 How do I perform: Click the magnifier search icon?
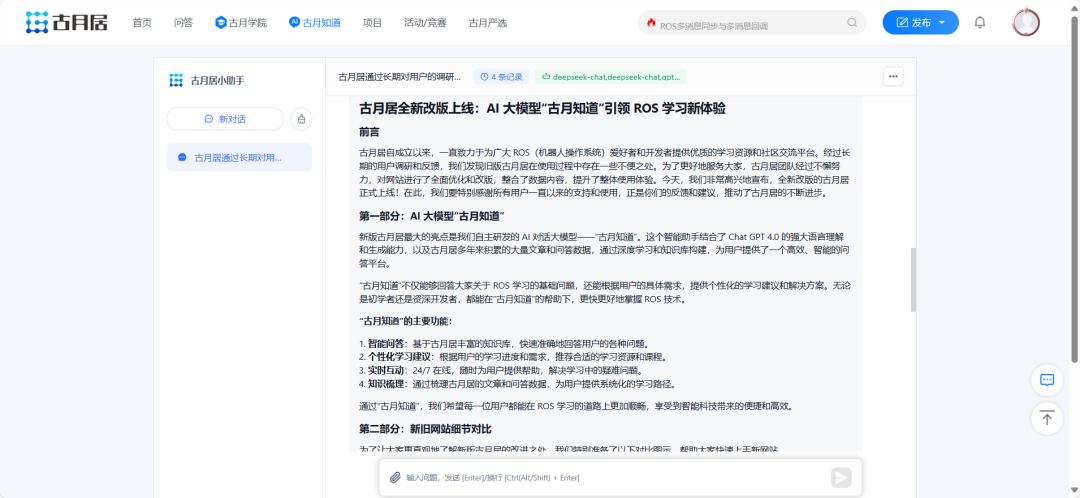pyautogui.click(x=852, y=23)
